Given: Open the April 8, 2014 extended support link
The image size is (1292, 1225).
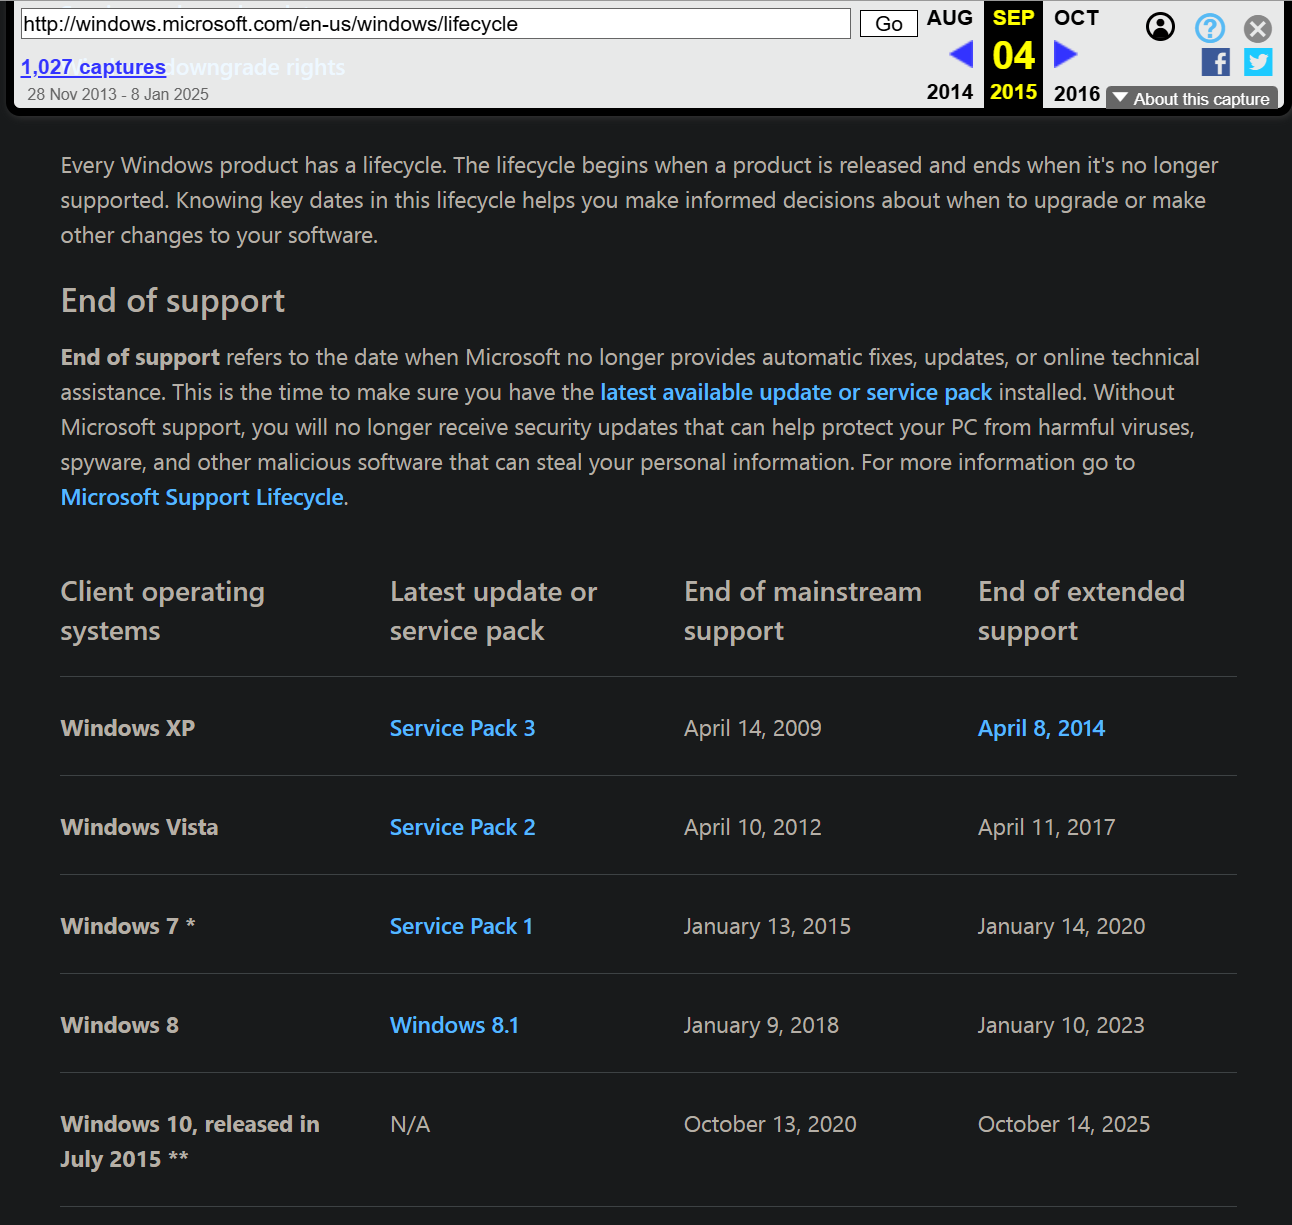Looking at the screenshot, I should pos(1041,728).
